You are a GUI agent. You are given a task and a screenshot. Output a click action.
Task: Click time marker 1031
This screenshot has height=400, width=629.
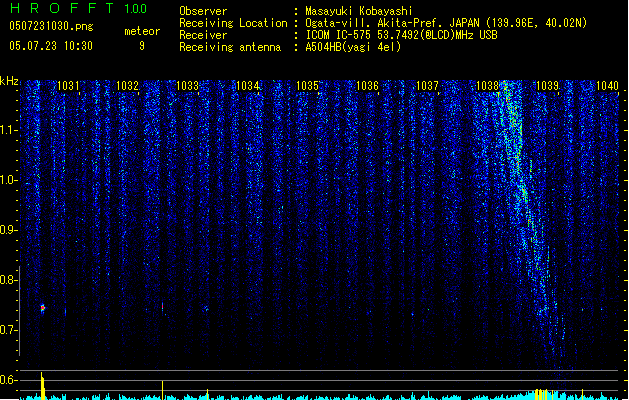click(68, 86)
